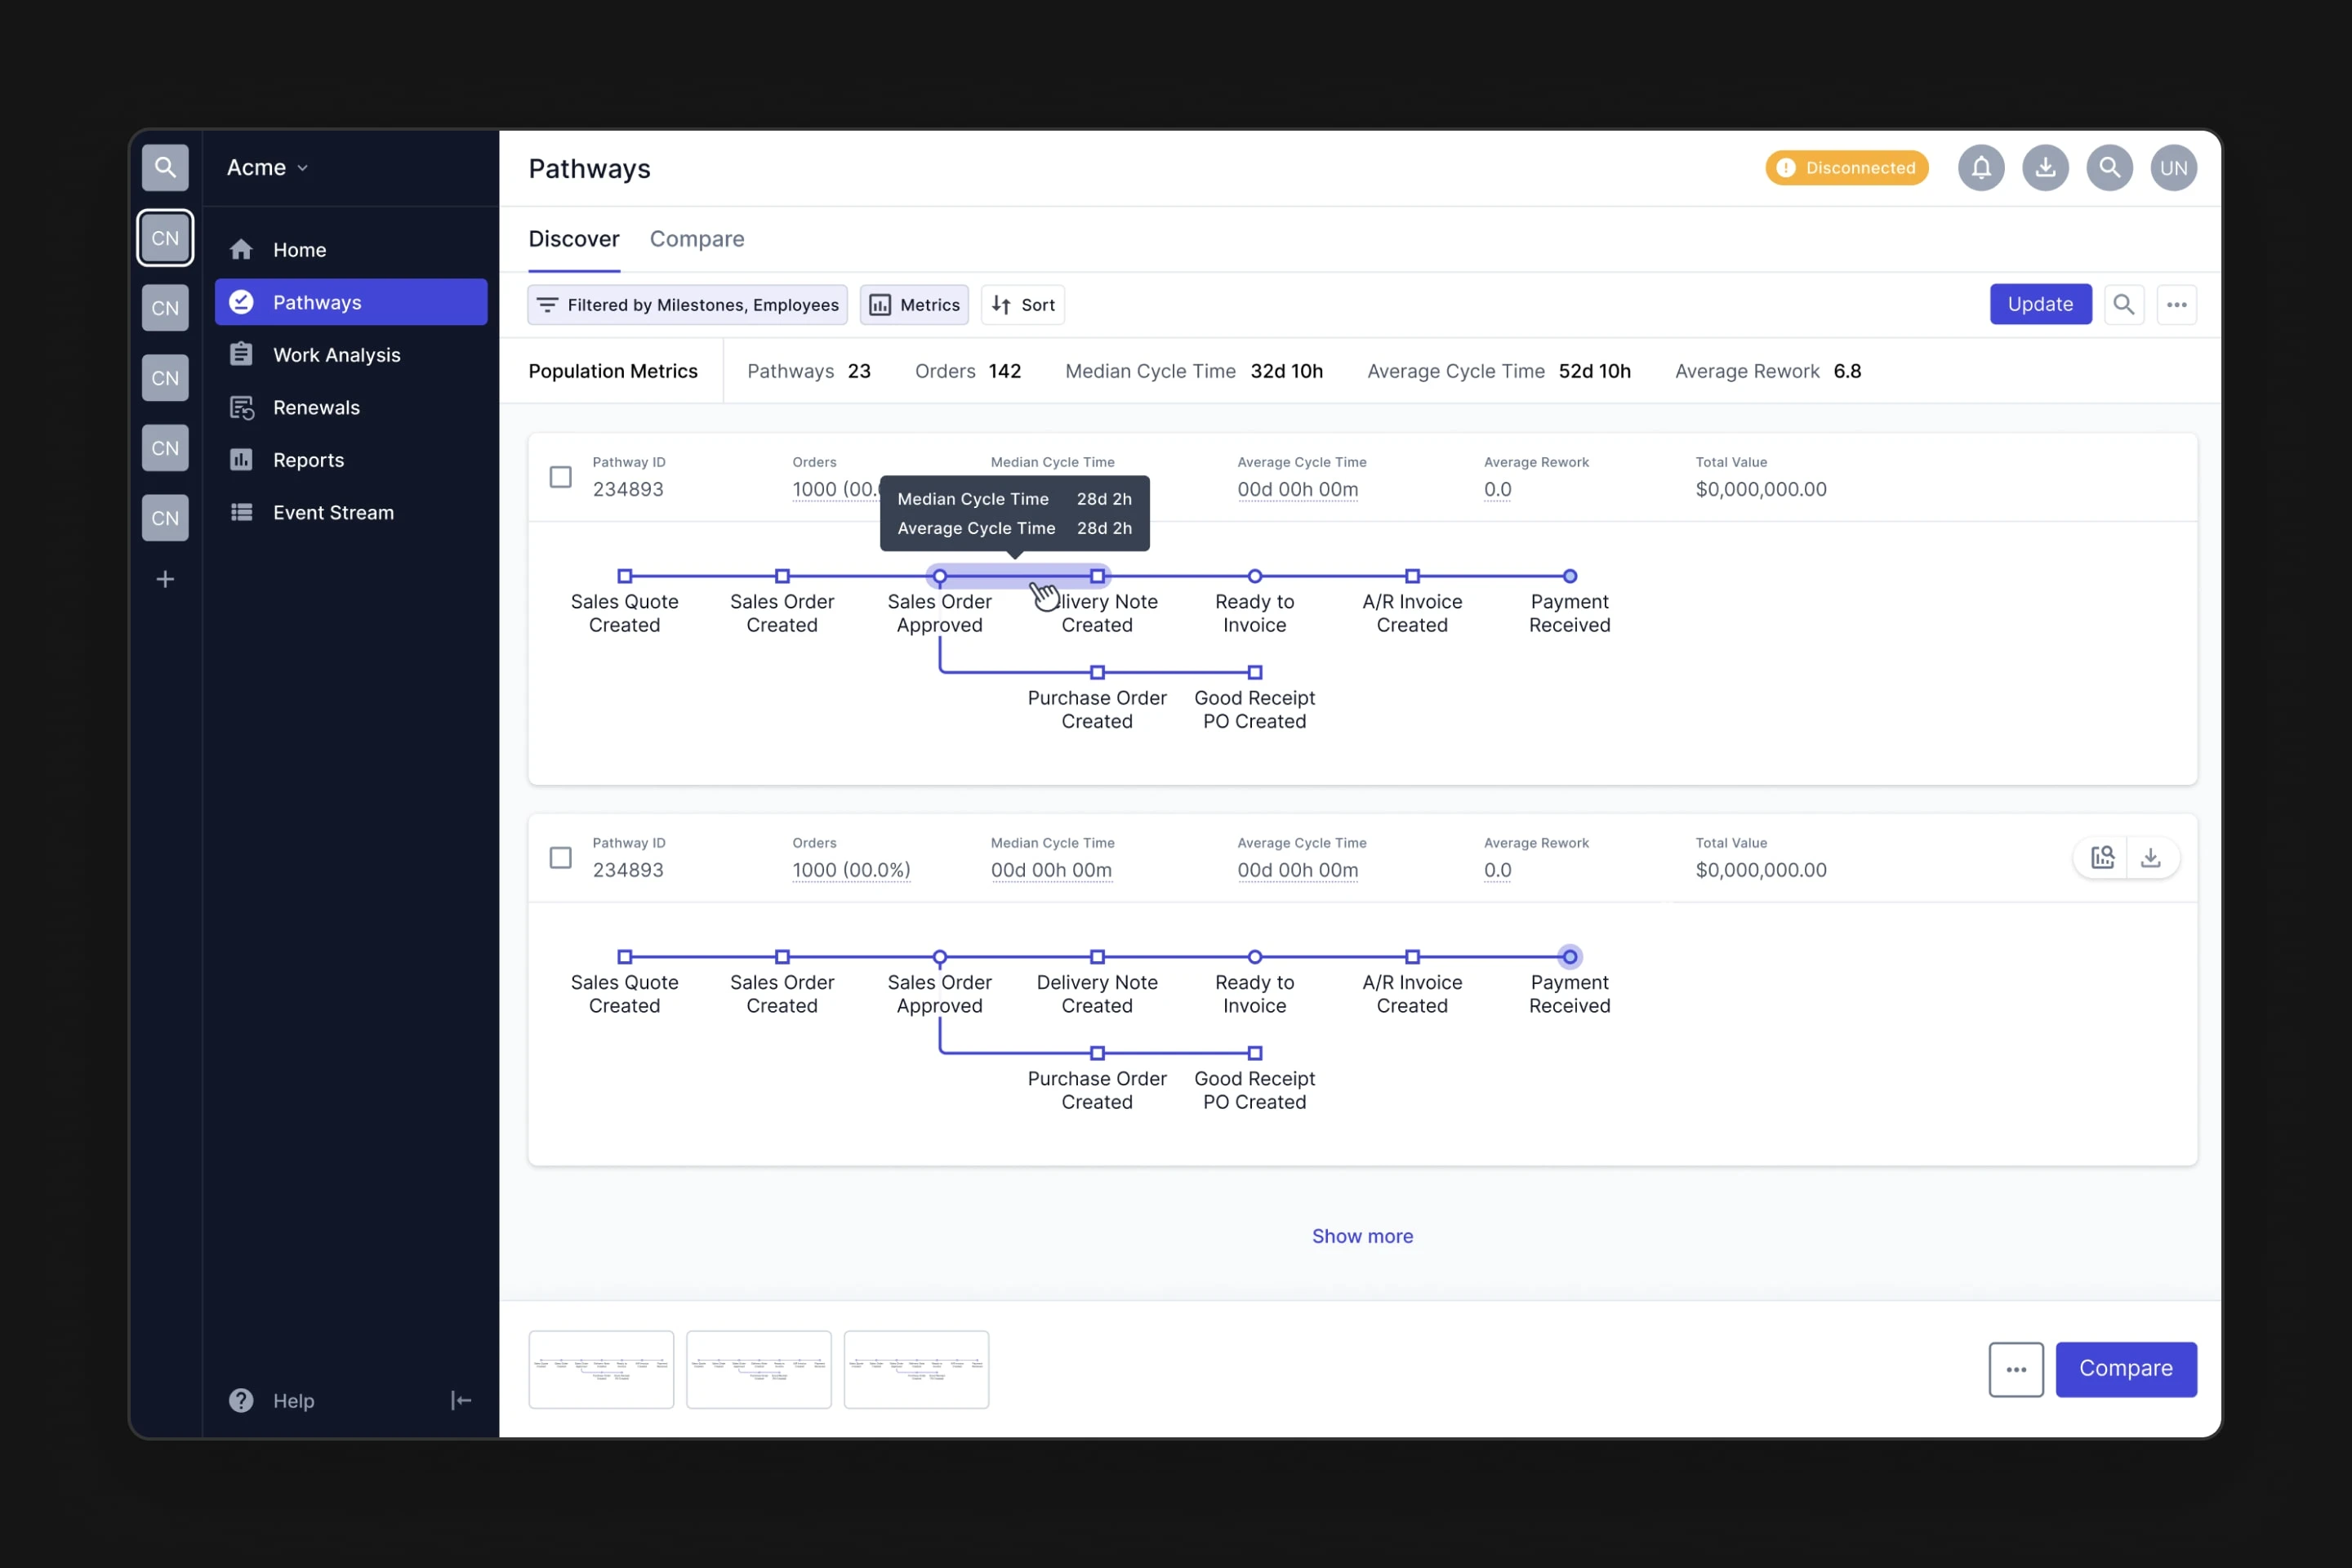Click the header download icon
This screenshot has width=2352, height=1568.
[x=2045, y=168]
